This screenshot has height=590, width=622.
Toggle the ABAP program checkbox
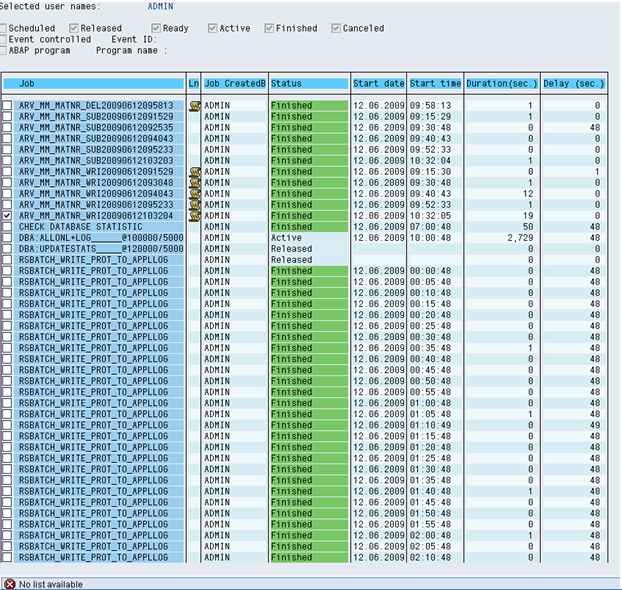click(x=3, y=50)
